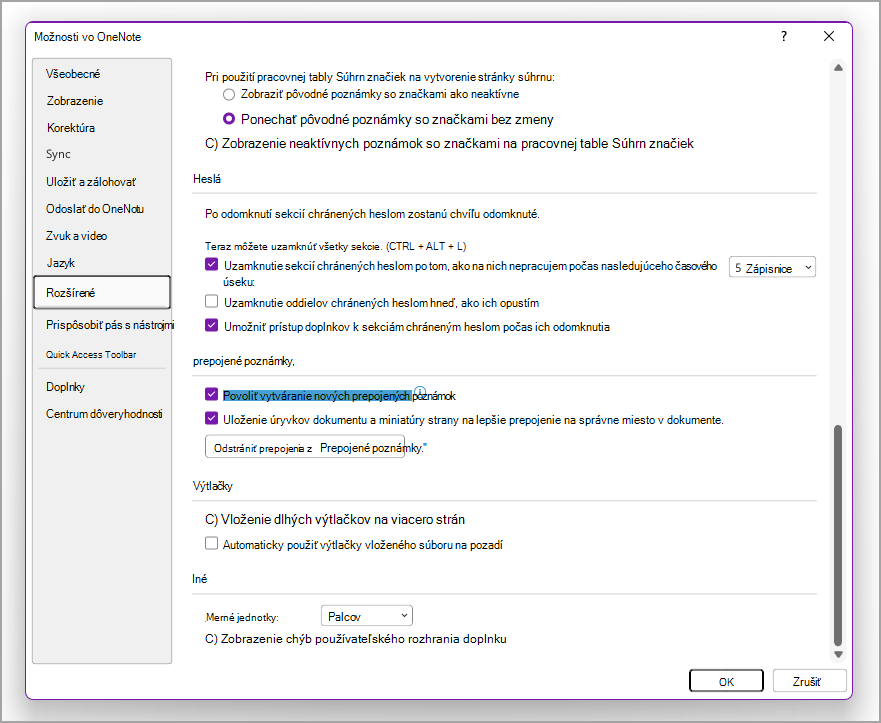Screen dimensions: 881x723
Task: Open the Palcov units dropdown
Action: pos(367,616)
